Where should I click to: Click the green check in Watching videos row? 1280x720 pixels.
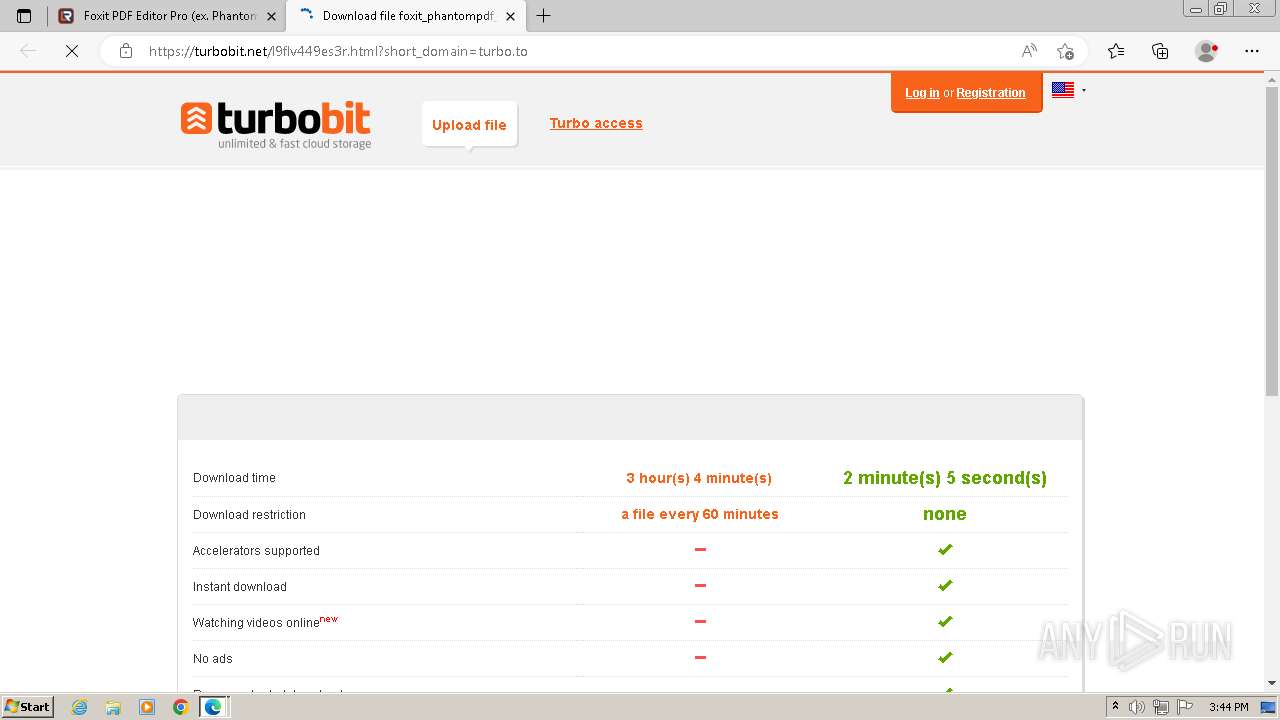coord(945,621)
